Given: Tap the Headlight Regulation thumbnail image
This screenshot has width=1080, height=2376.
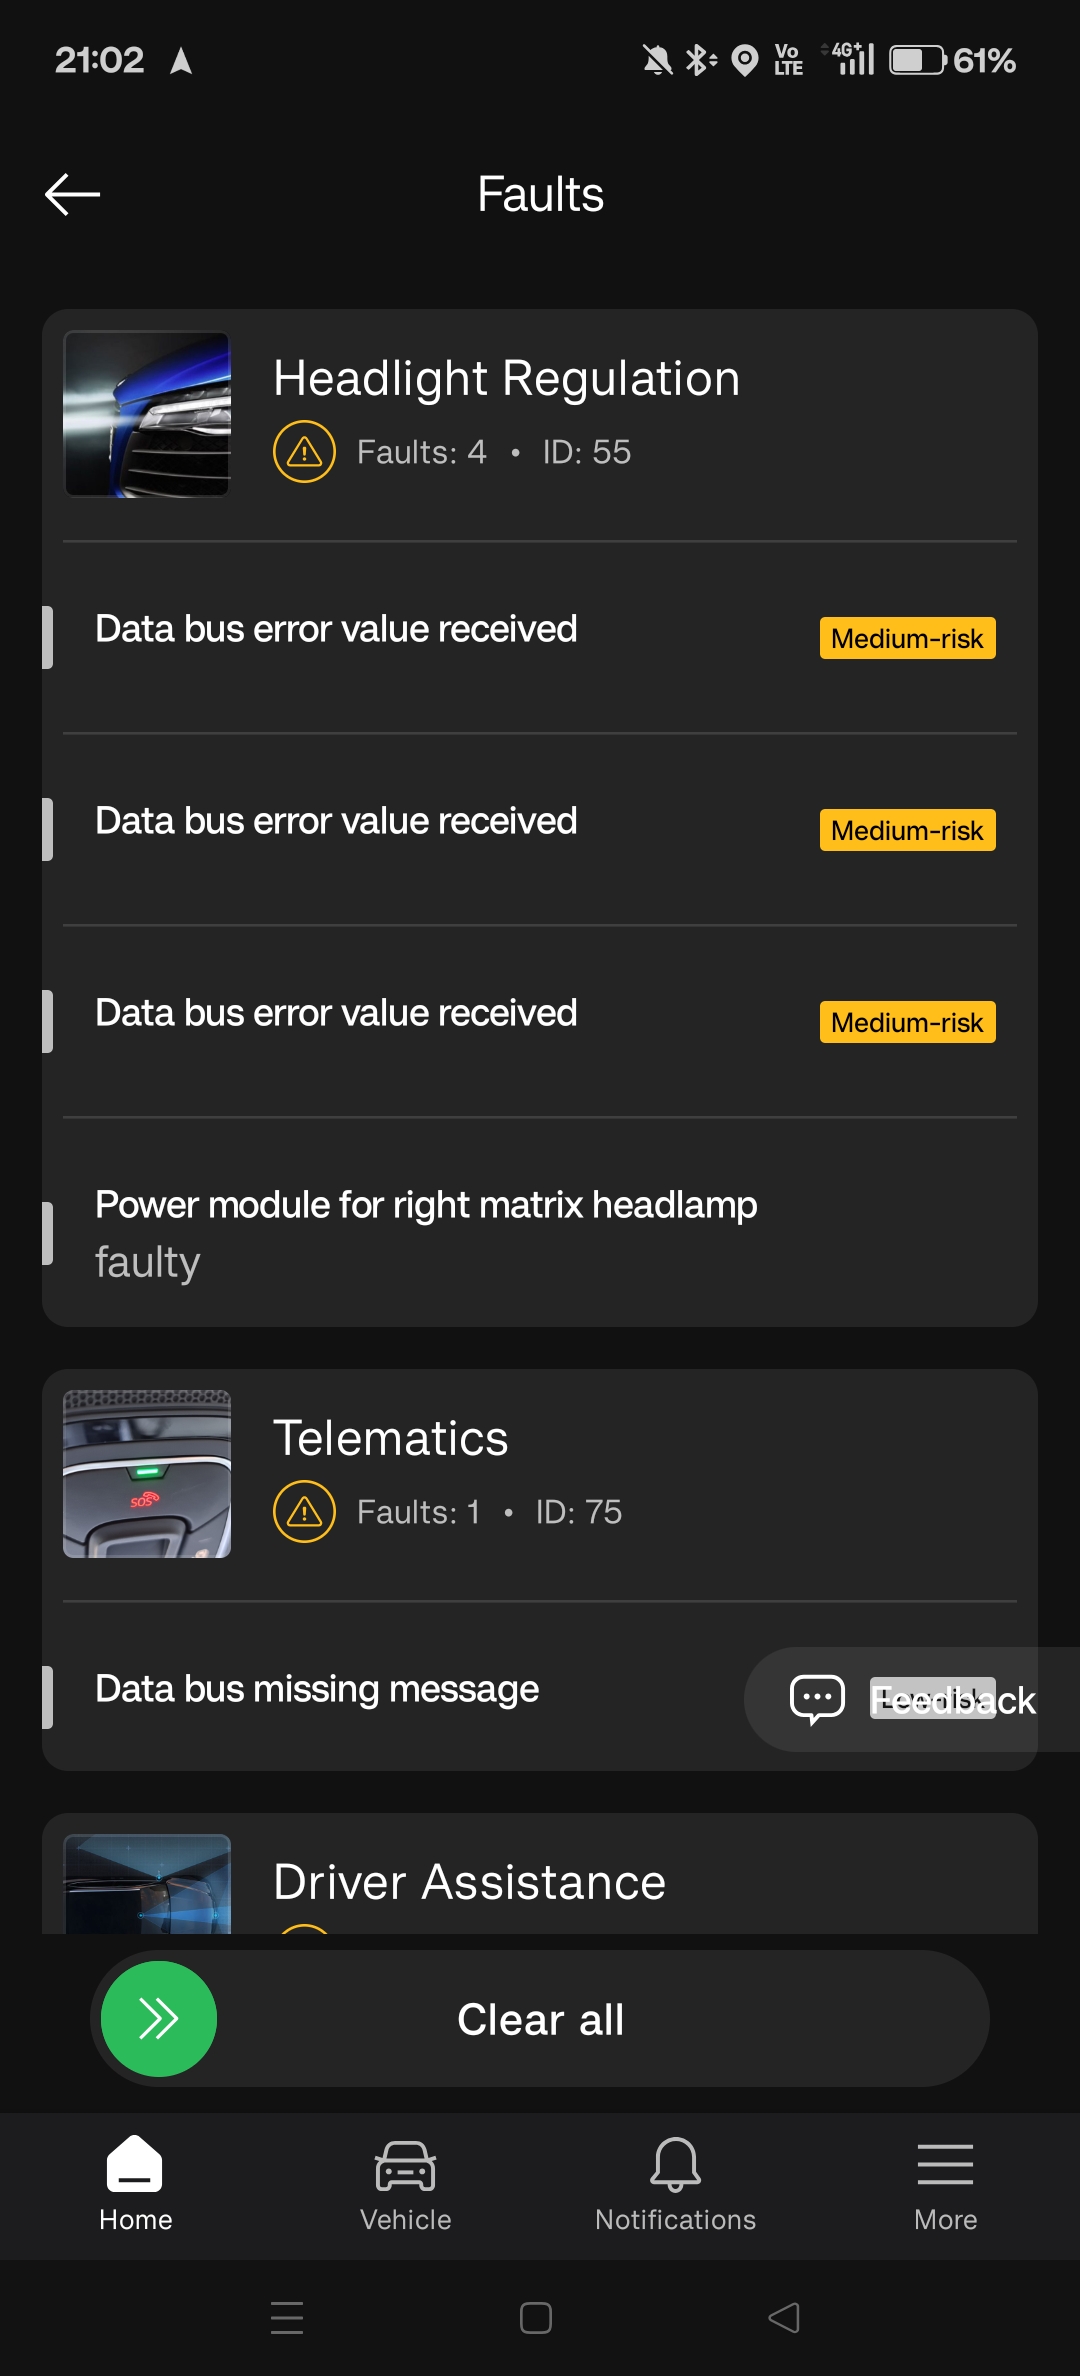Looking at the screenshot, I should point(147,414).
